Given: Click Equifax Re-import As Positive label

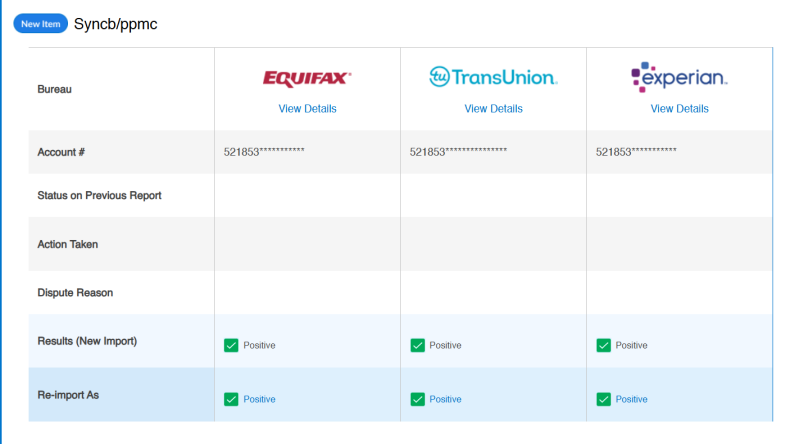Looking at the screenshot, I should tap(259, 399).
